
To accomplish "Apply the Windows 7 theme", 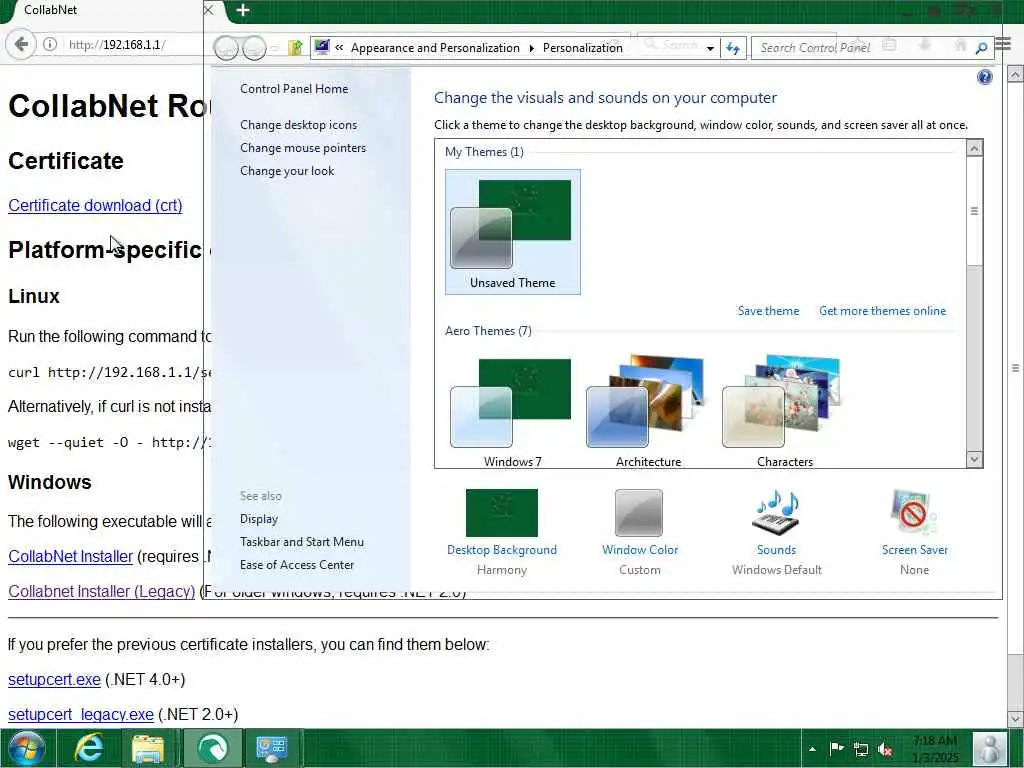I will pos(513,411).
